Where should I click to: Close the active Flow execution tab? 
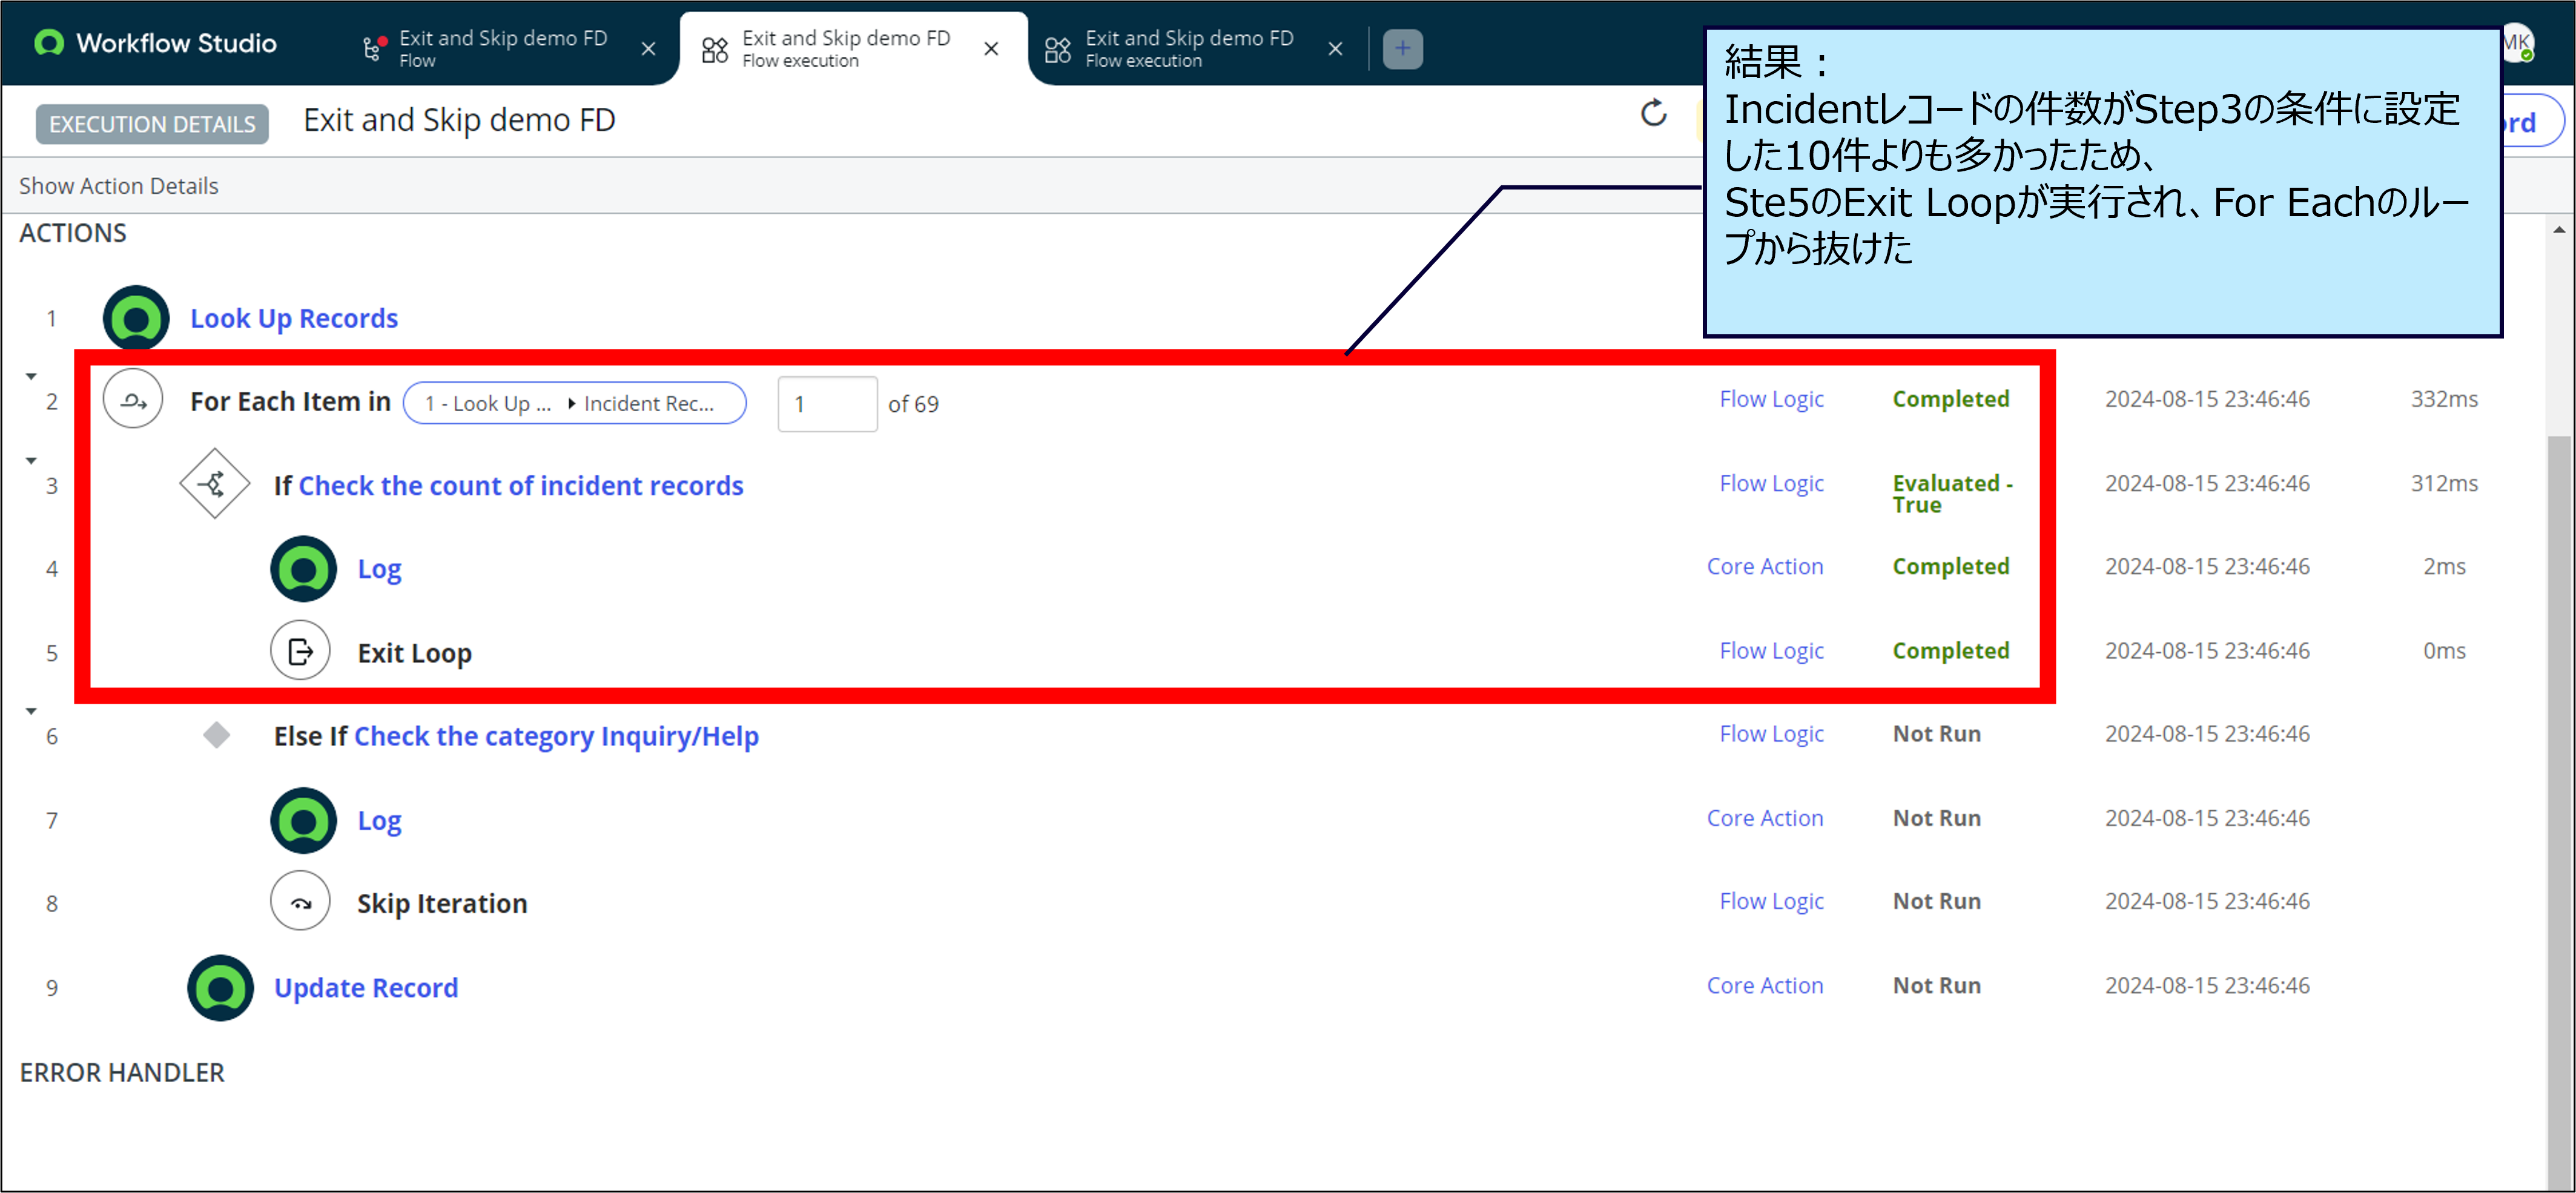(991, 48)
